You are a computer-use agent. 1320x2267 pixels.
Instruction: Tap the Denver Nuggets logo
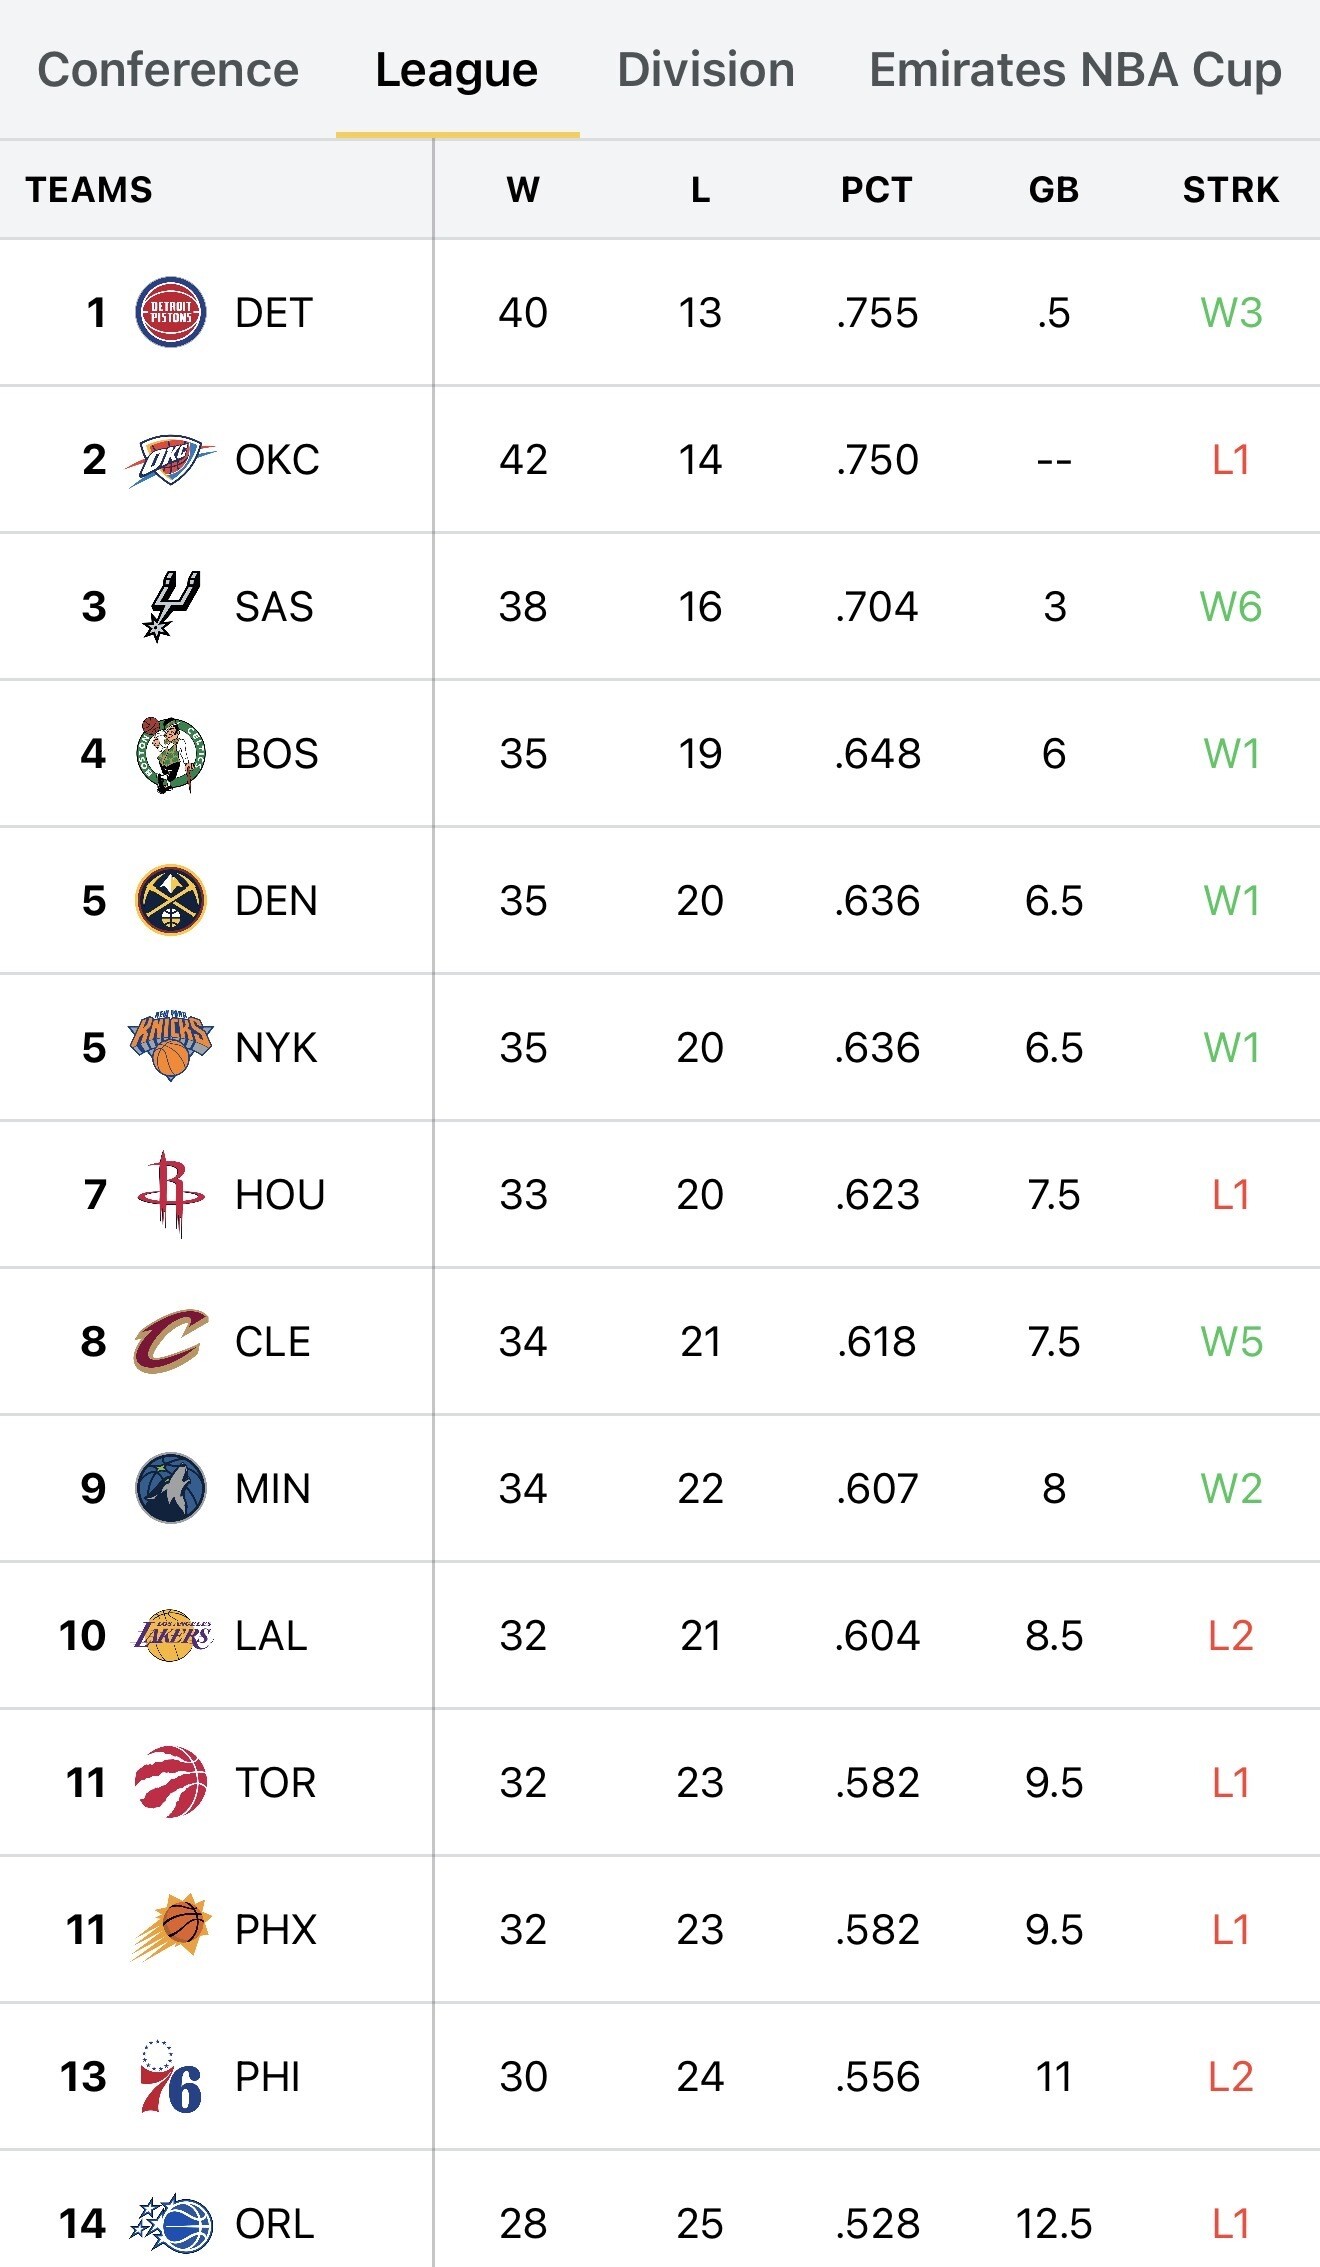tap(171, 900)
